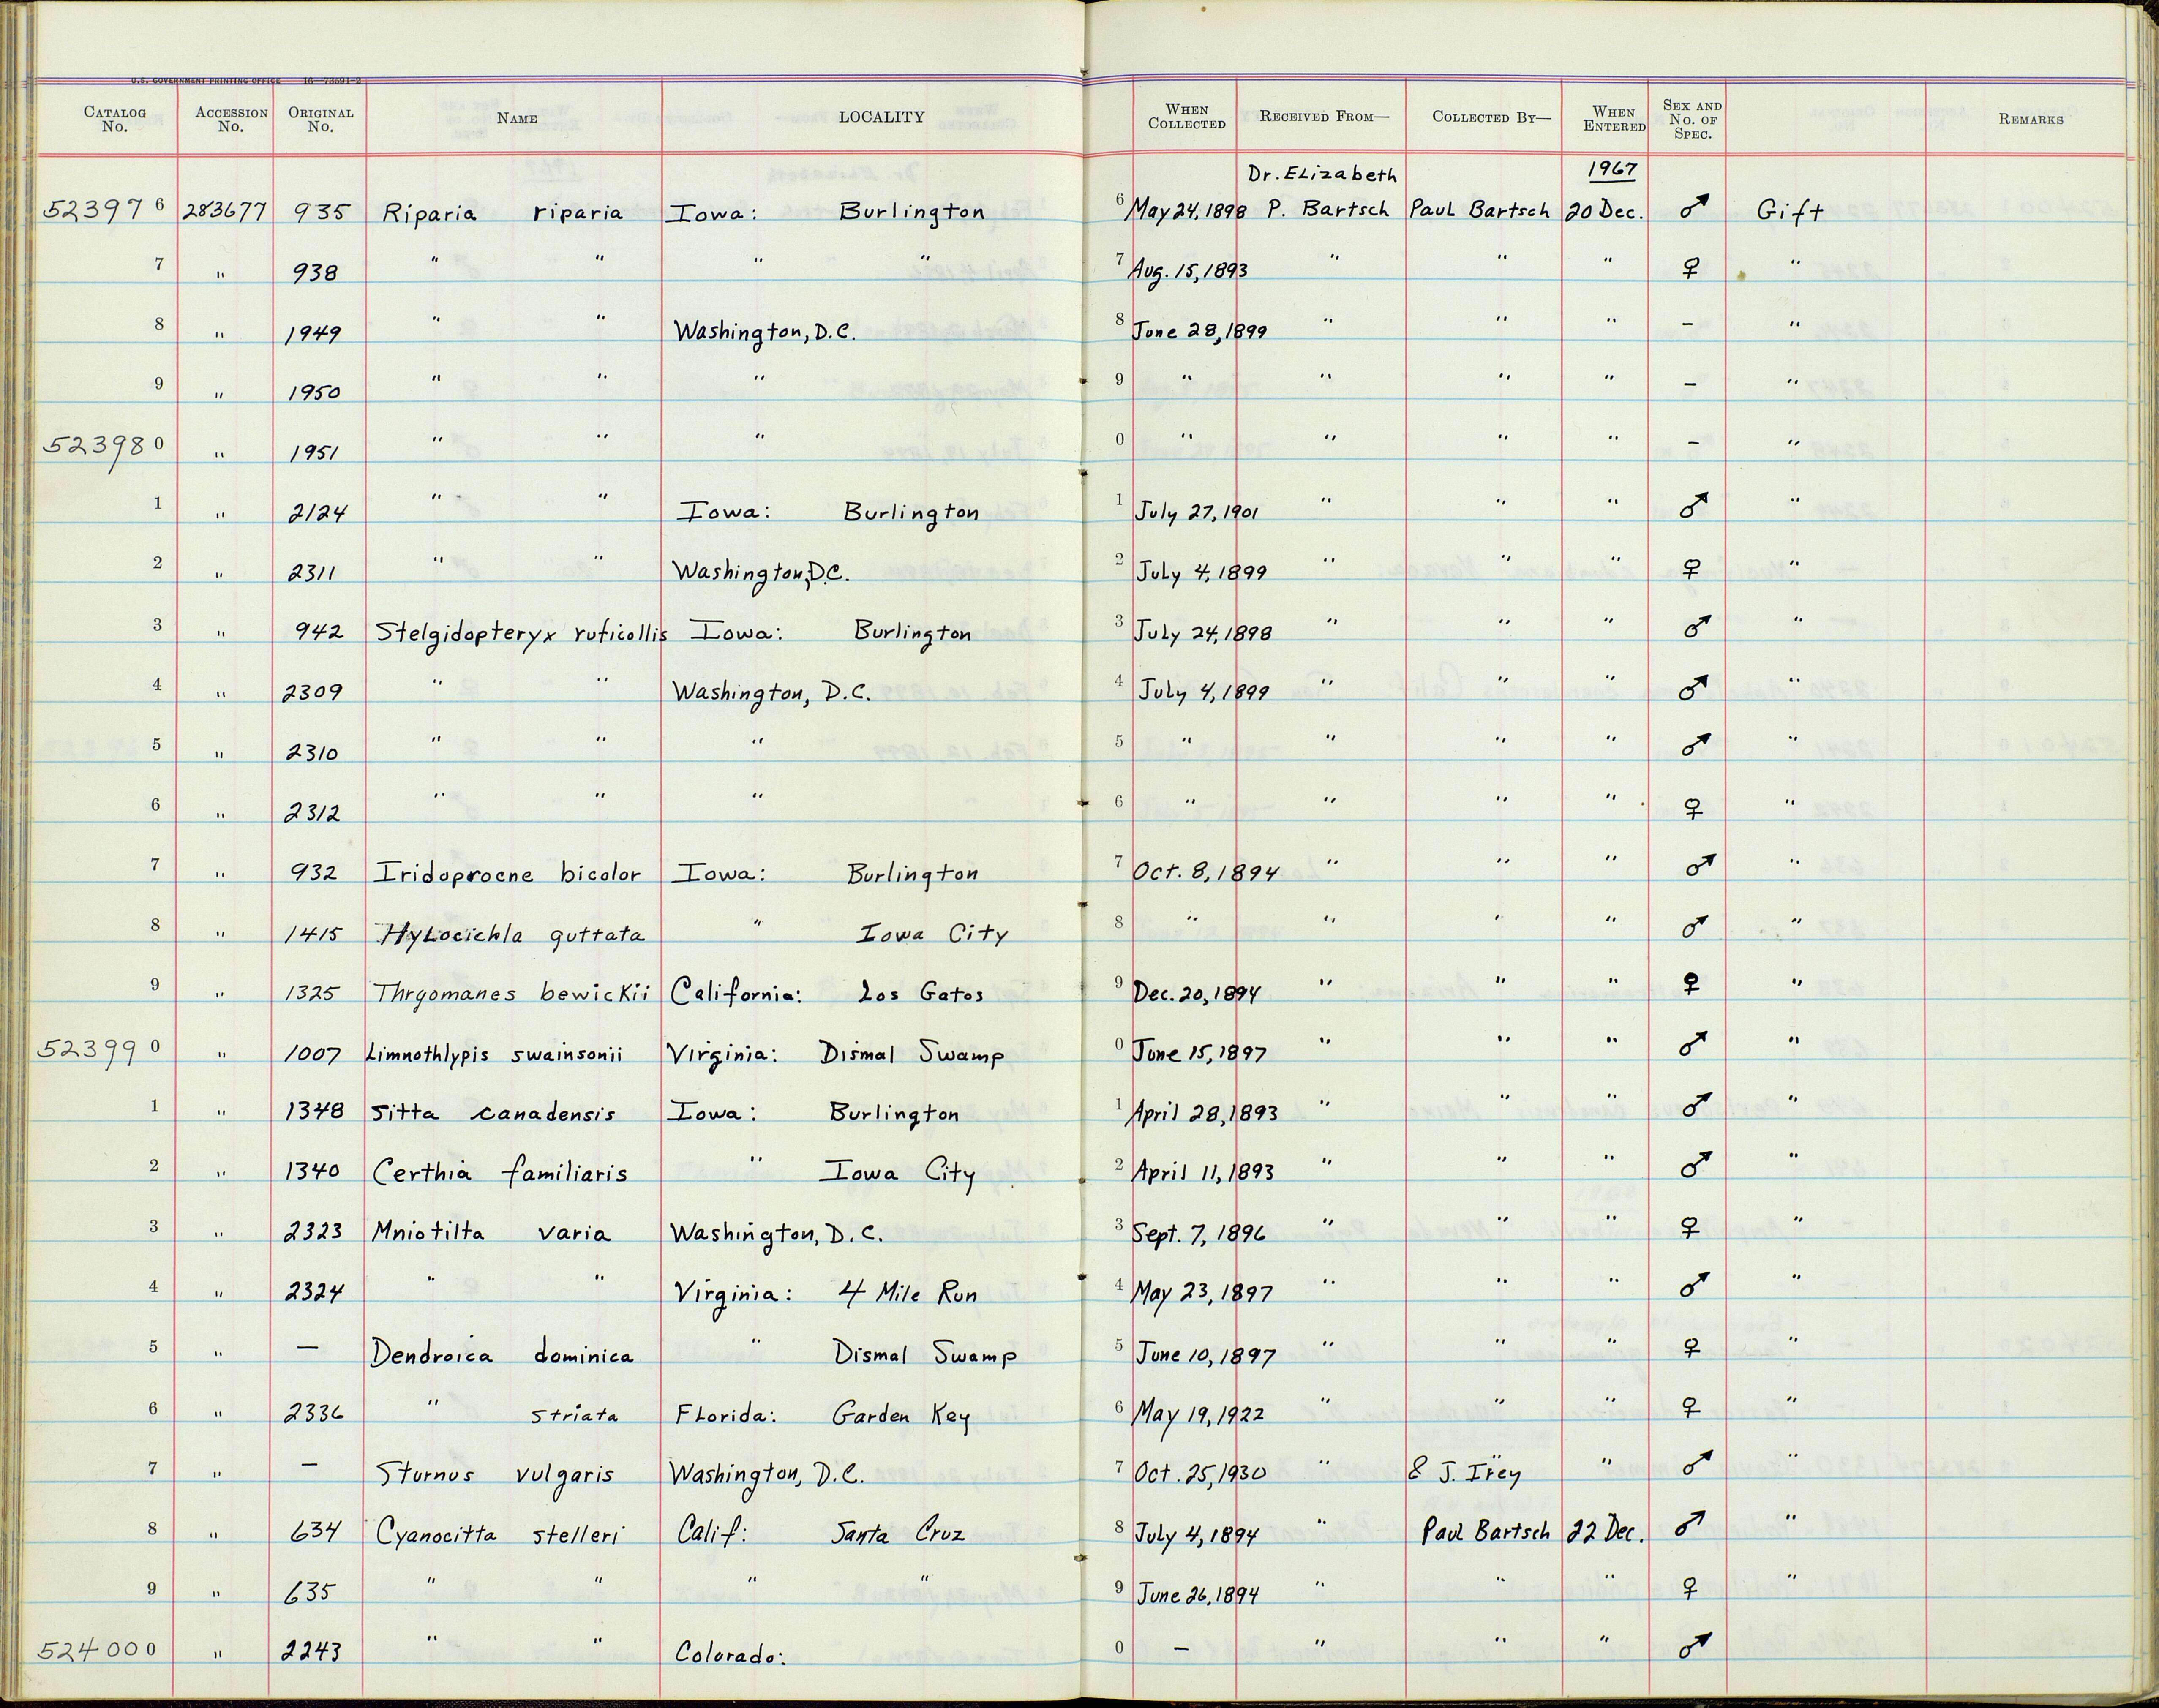Viewport: 2159px width, 1708px height.
Task: Click the 'When Entered' column header
Action: pyautogui.click(x=1614, y=119)
